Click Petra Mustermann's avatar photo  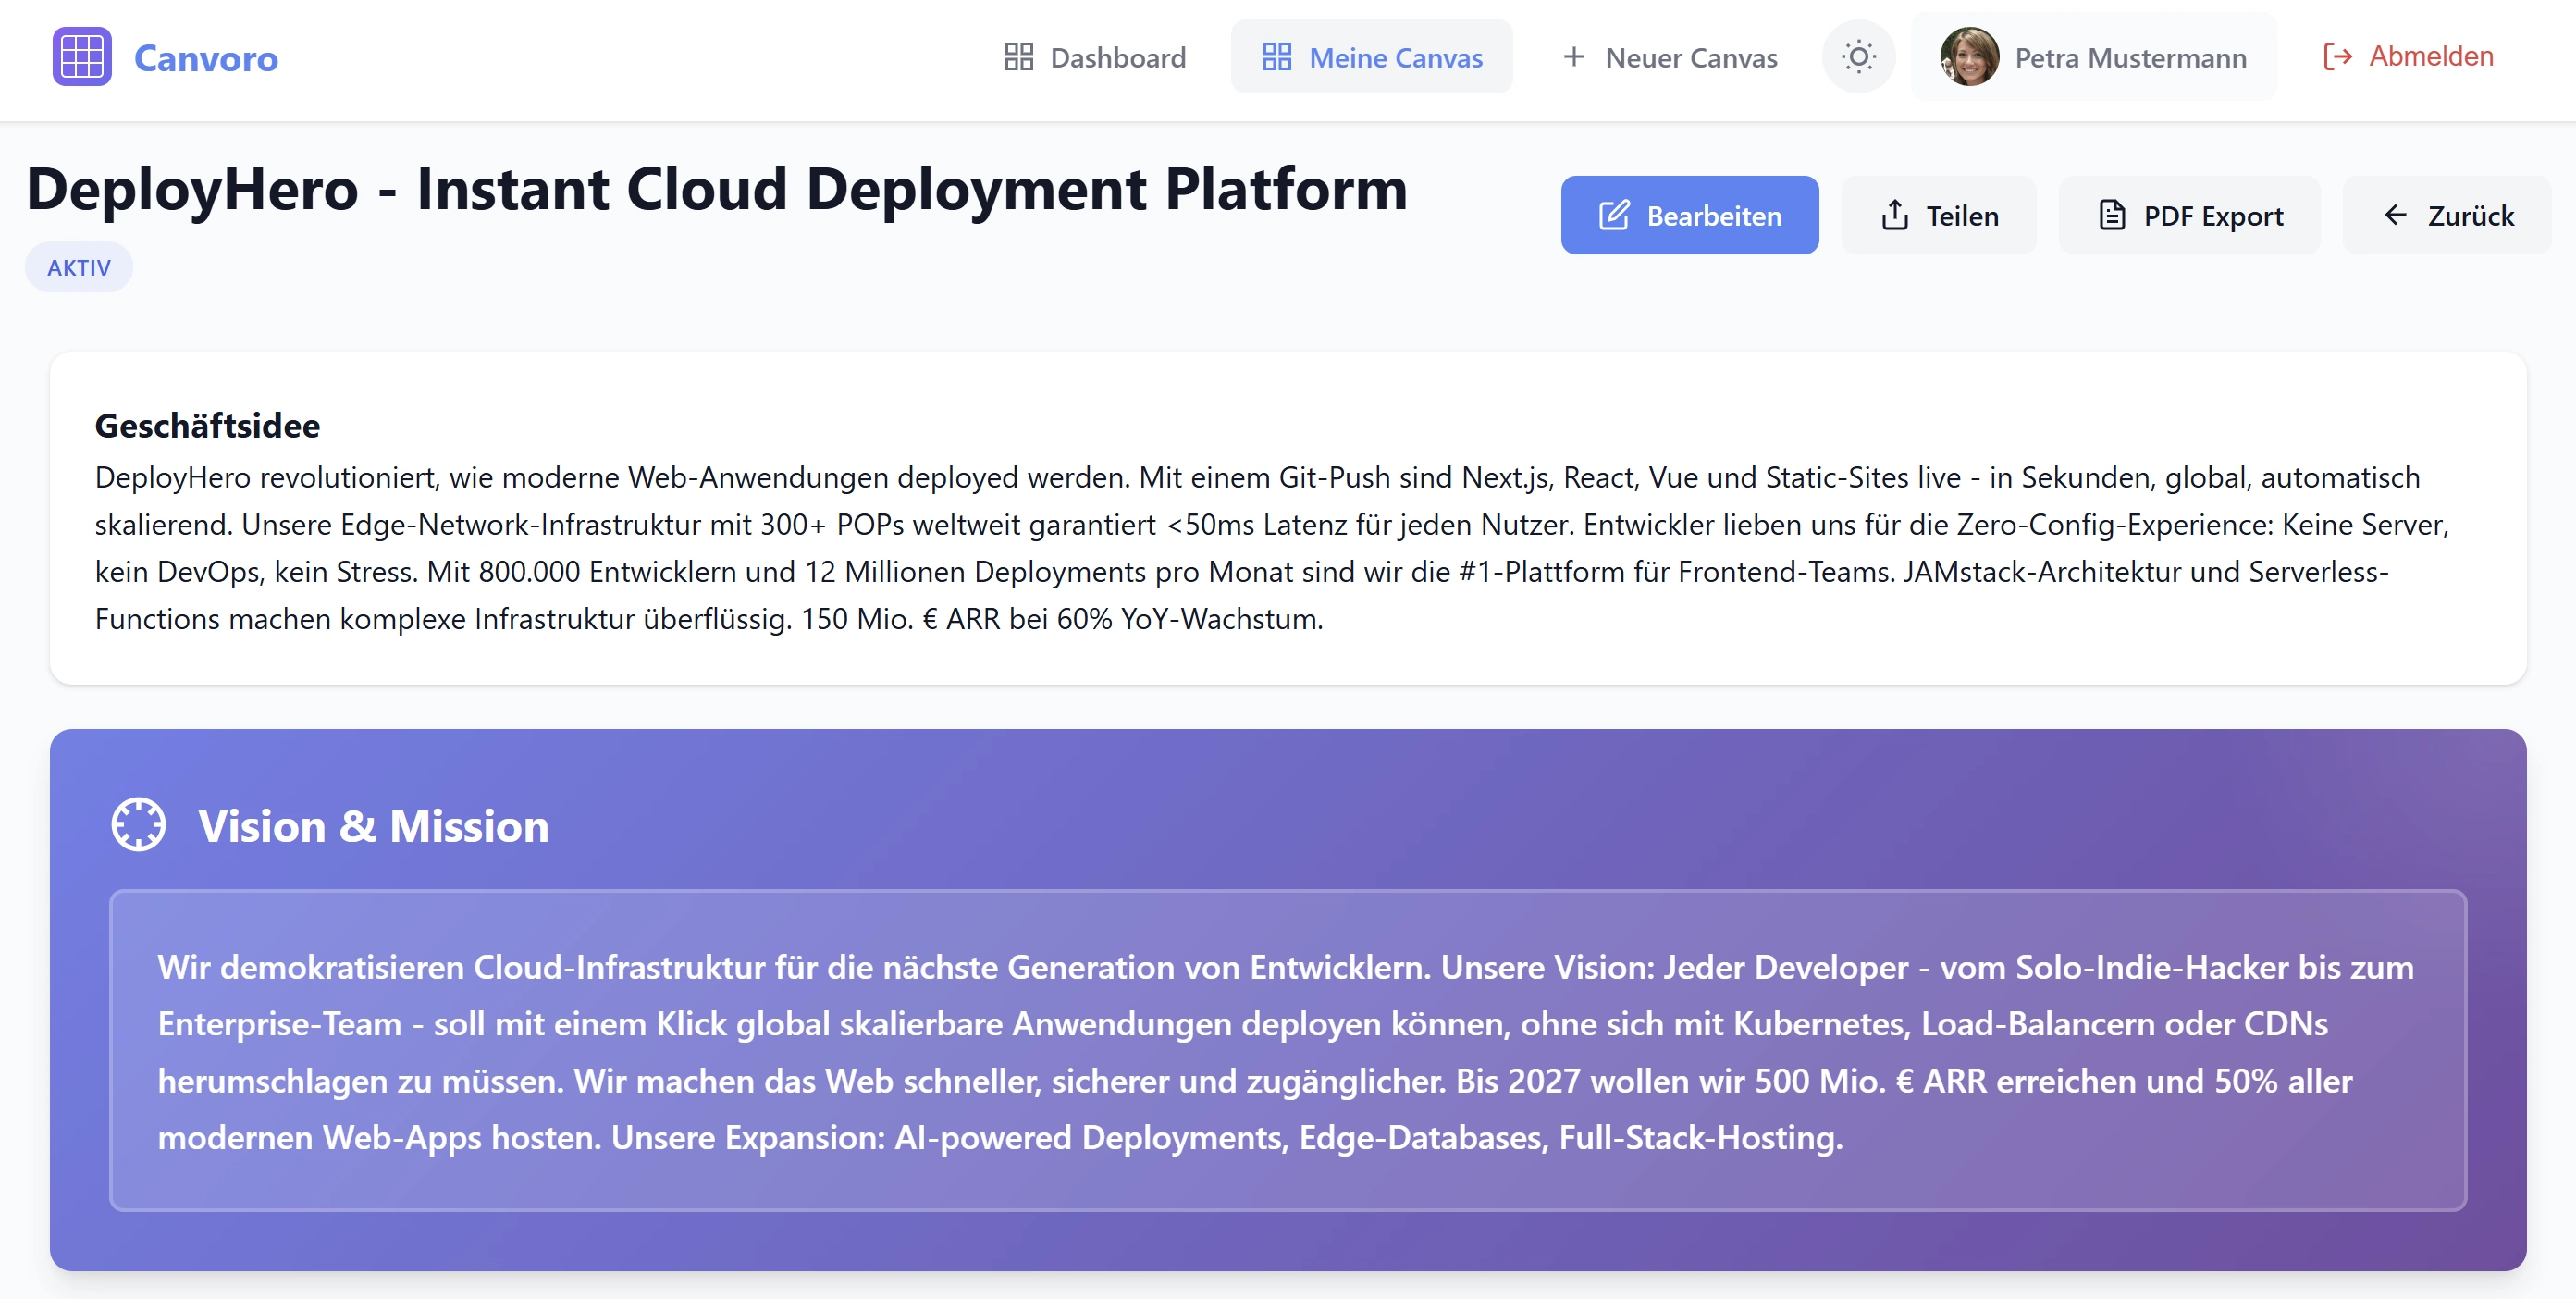pyautogui.click(x=1968, y=57)
